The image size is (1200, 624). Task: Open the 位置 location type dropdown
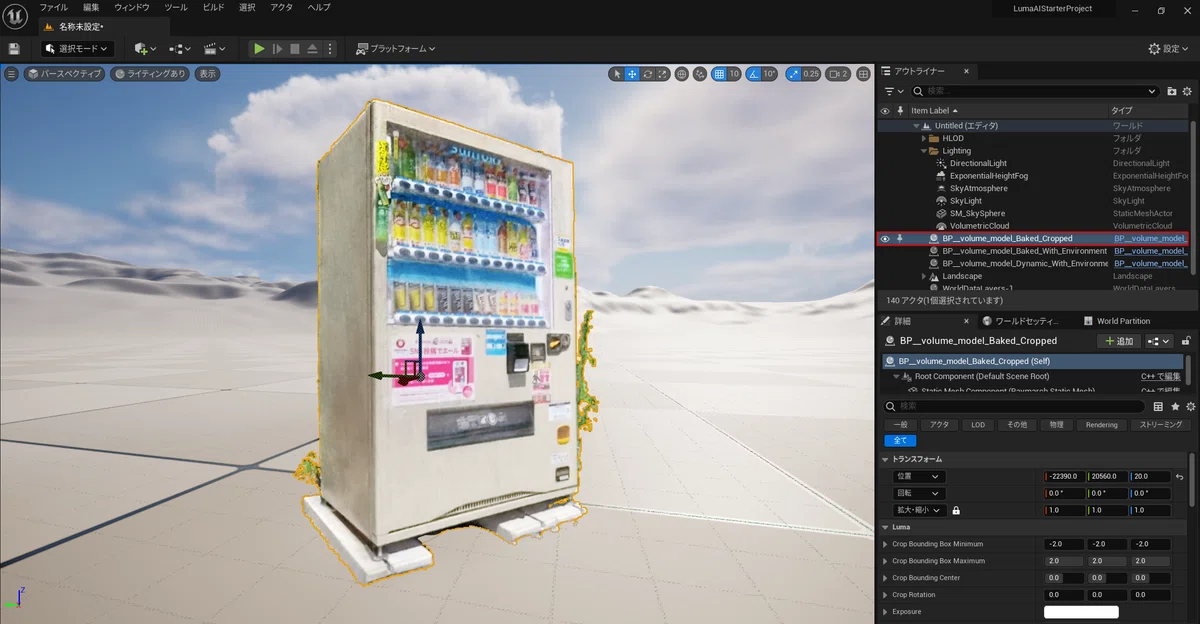[x=918, y=476]
